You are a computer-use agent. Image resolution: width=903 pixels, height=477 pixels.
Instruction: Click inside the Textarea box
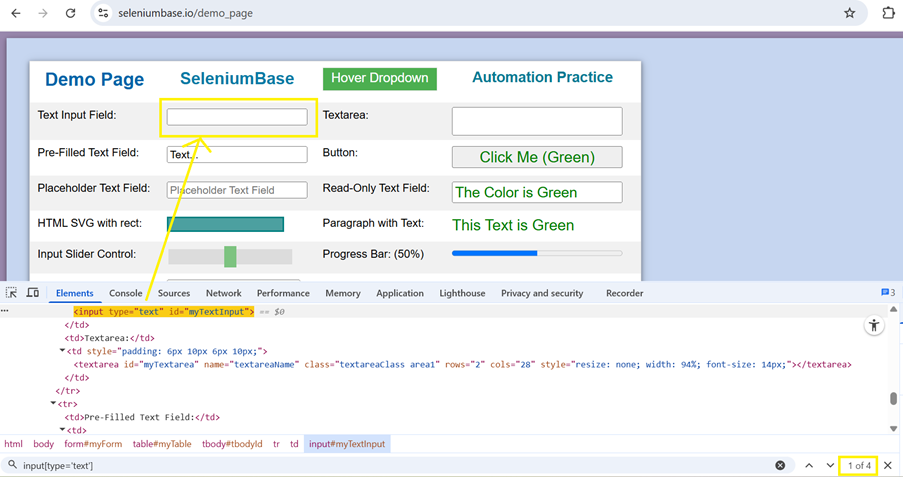(x=537, y=121)
